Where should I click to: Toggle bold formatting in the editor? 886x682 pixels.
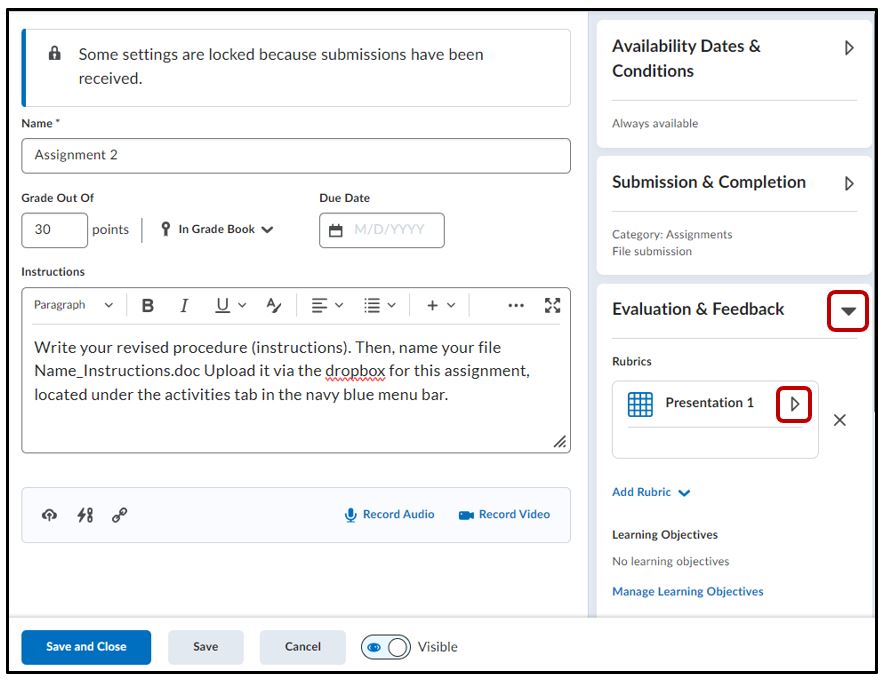148,306
